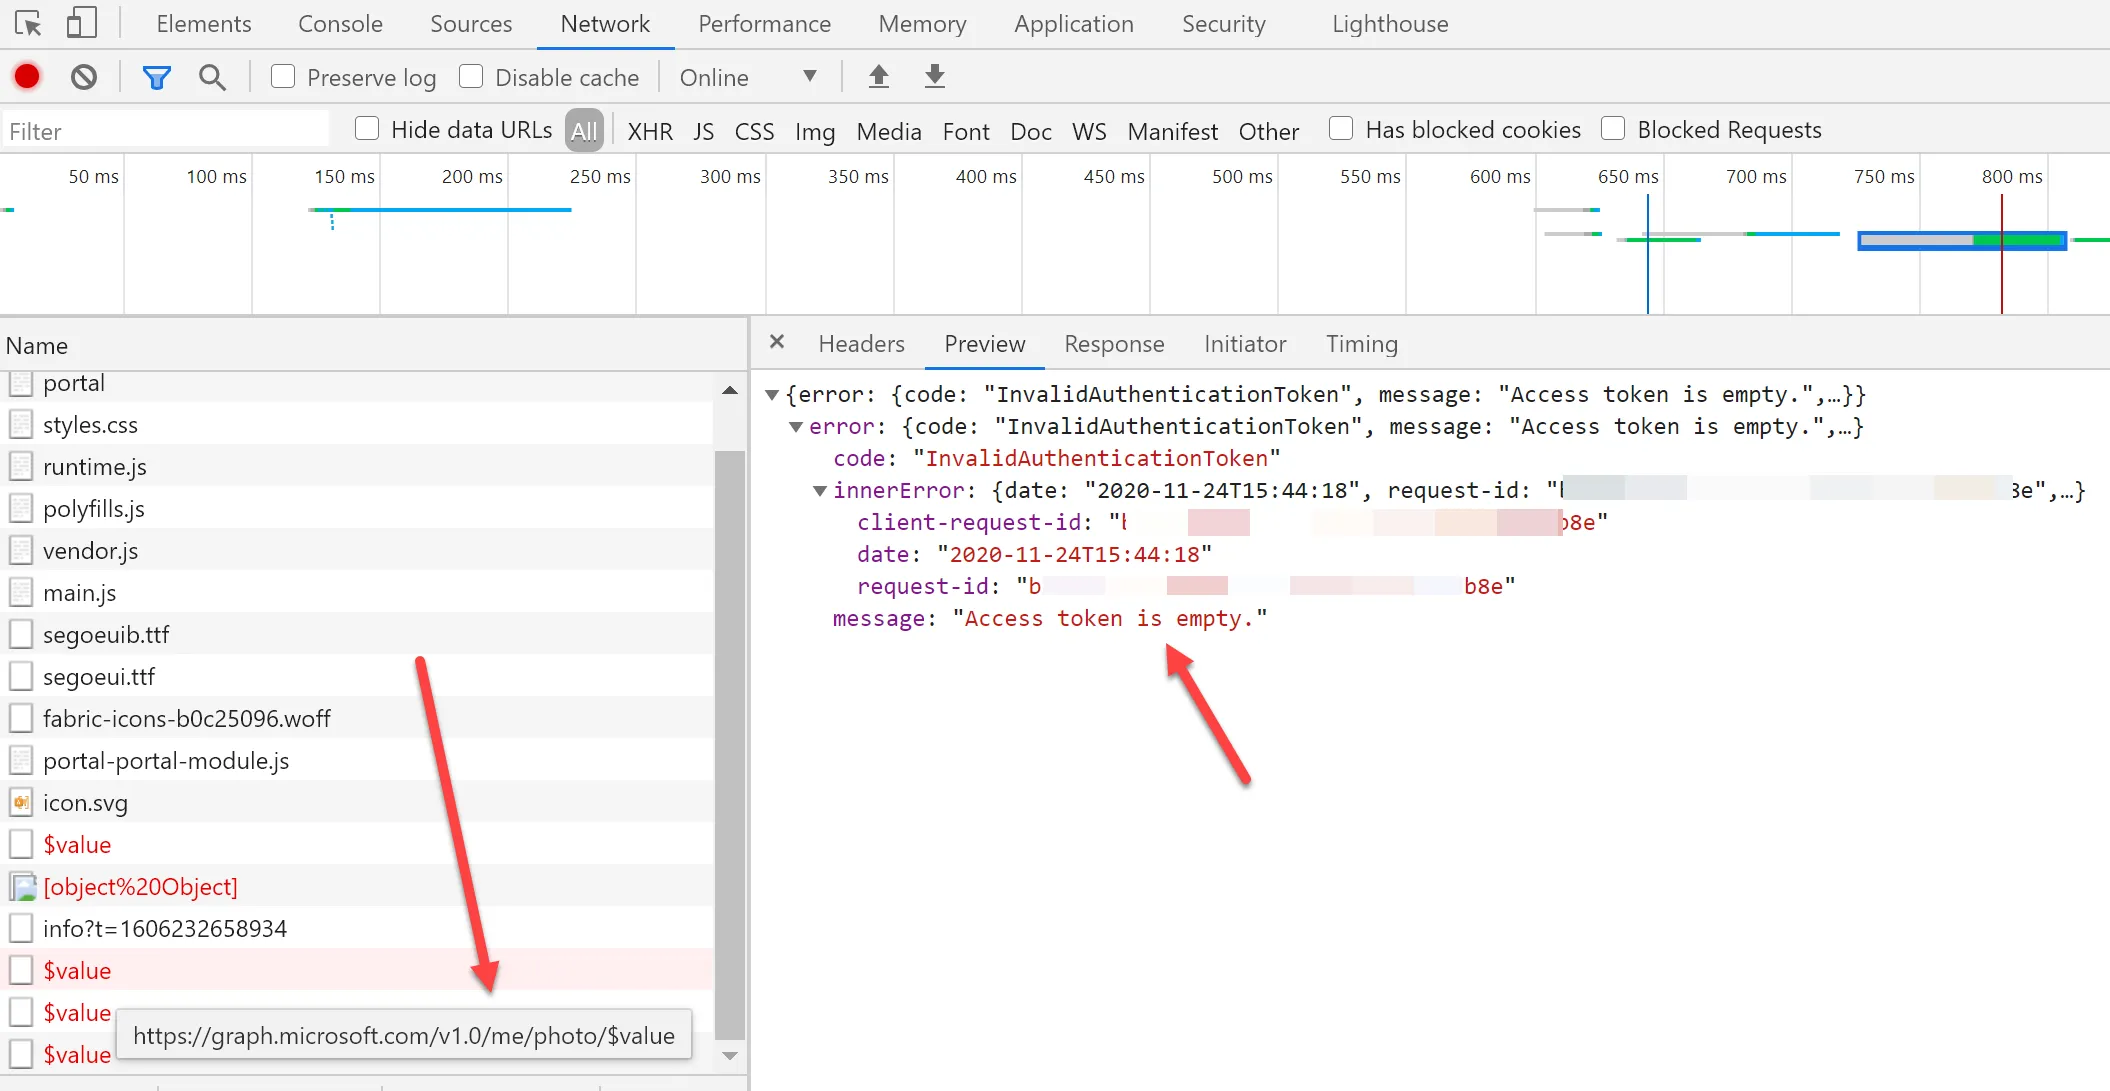Viewport: 2110px width, 1091px height.
Task: Click the export HAR download arrow
Action: (x=934, y=76)
